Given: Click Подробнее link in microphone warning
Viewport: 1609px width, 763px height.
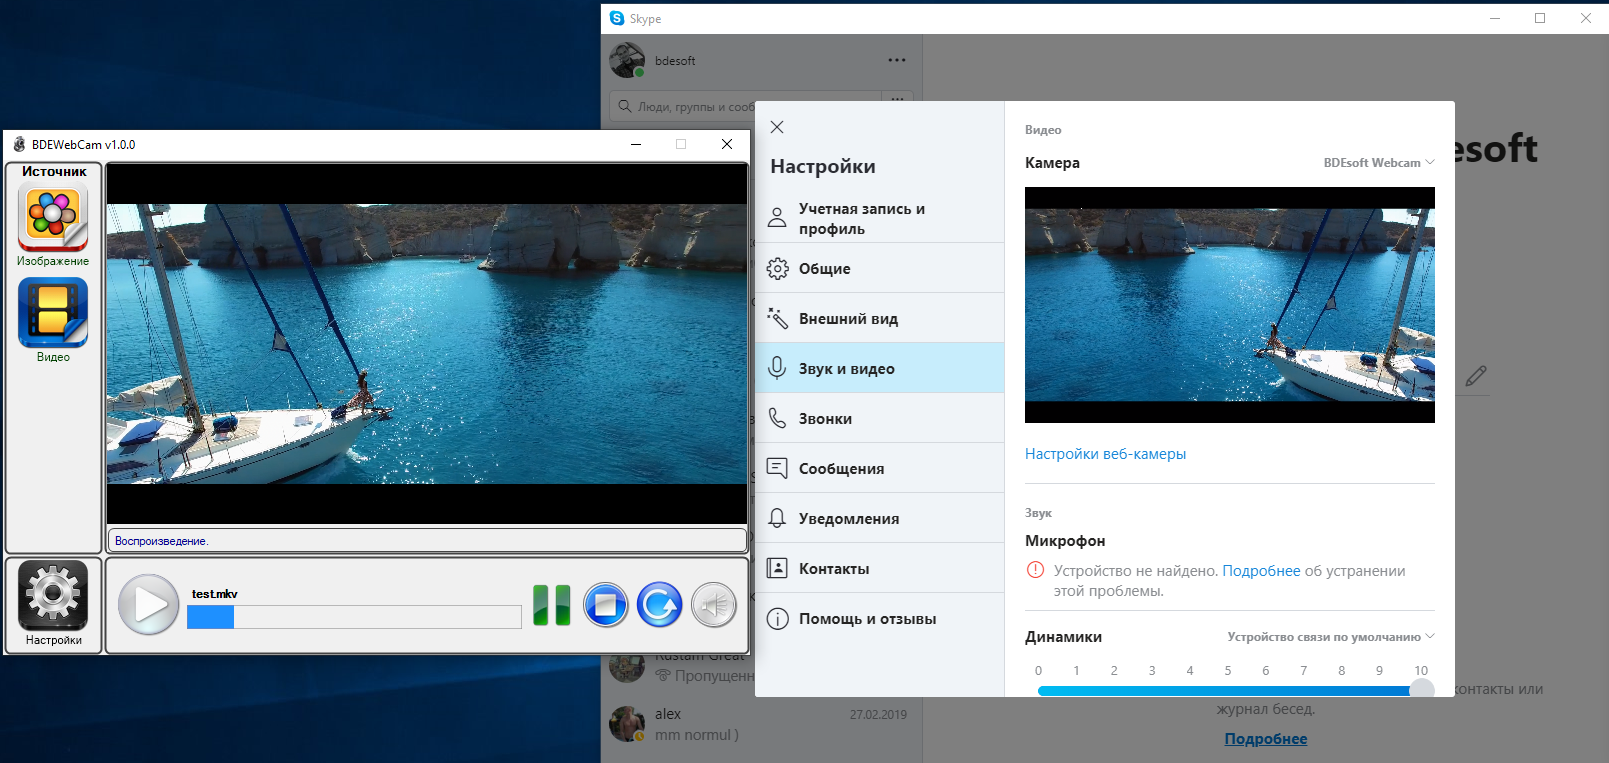Looking at the screenshot, I should [1261, 571].
